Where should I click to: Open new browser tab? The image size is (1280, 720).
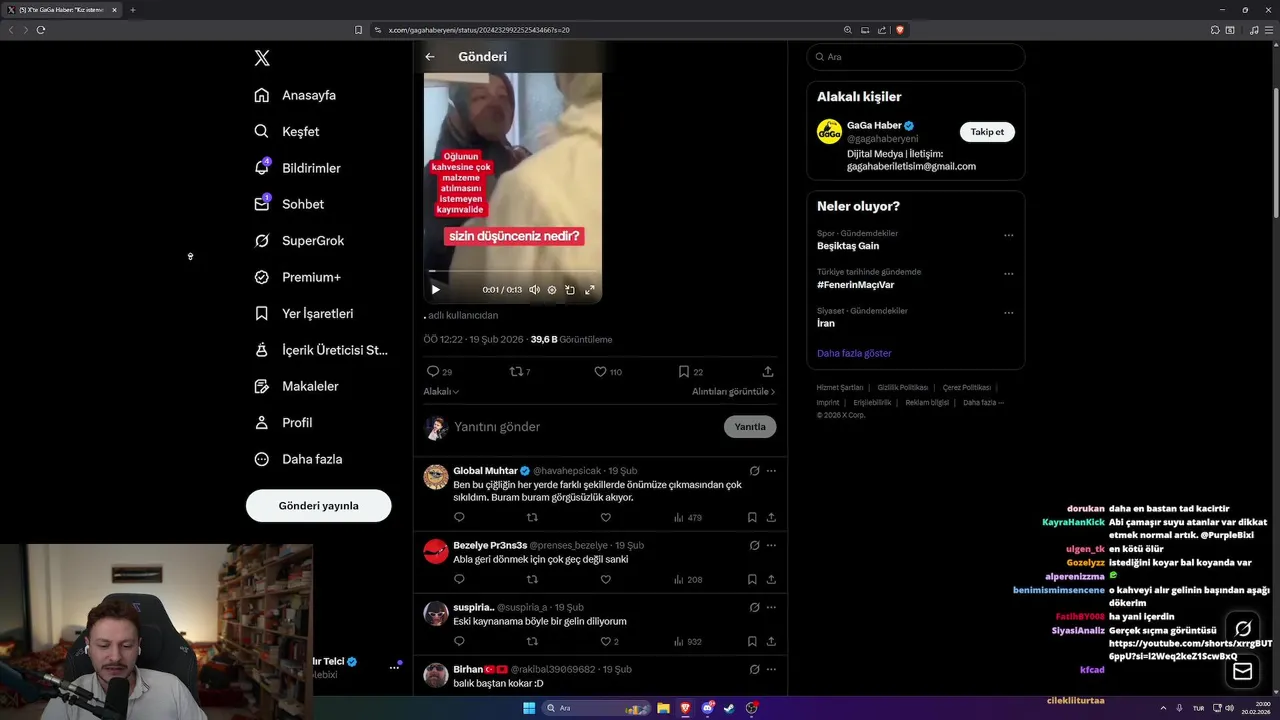click(x=132, y=10)
